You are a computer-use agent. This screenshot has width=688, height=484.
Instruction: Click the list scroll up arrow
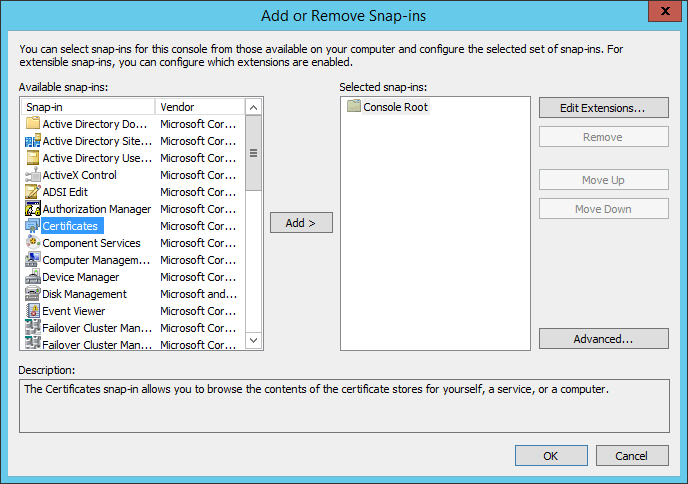pos(254,107)
